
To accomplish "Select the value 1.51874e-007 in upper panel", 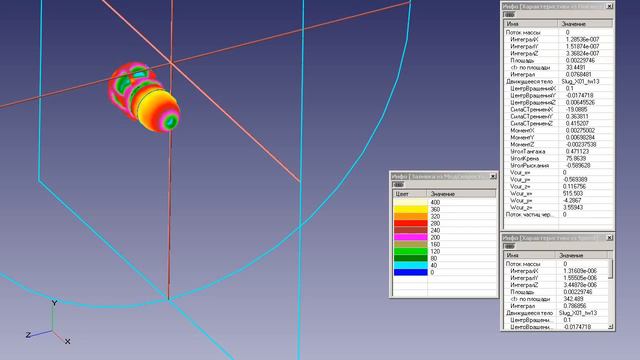I will click(582, 47).
